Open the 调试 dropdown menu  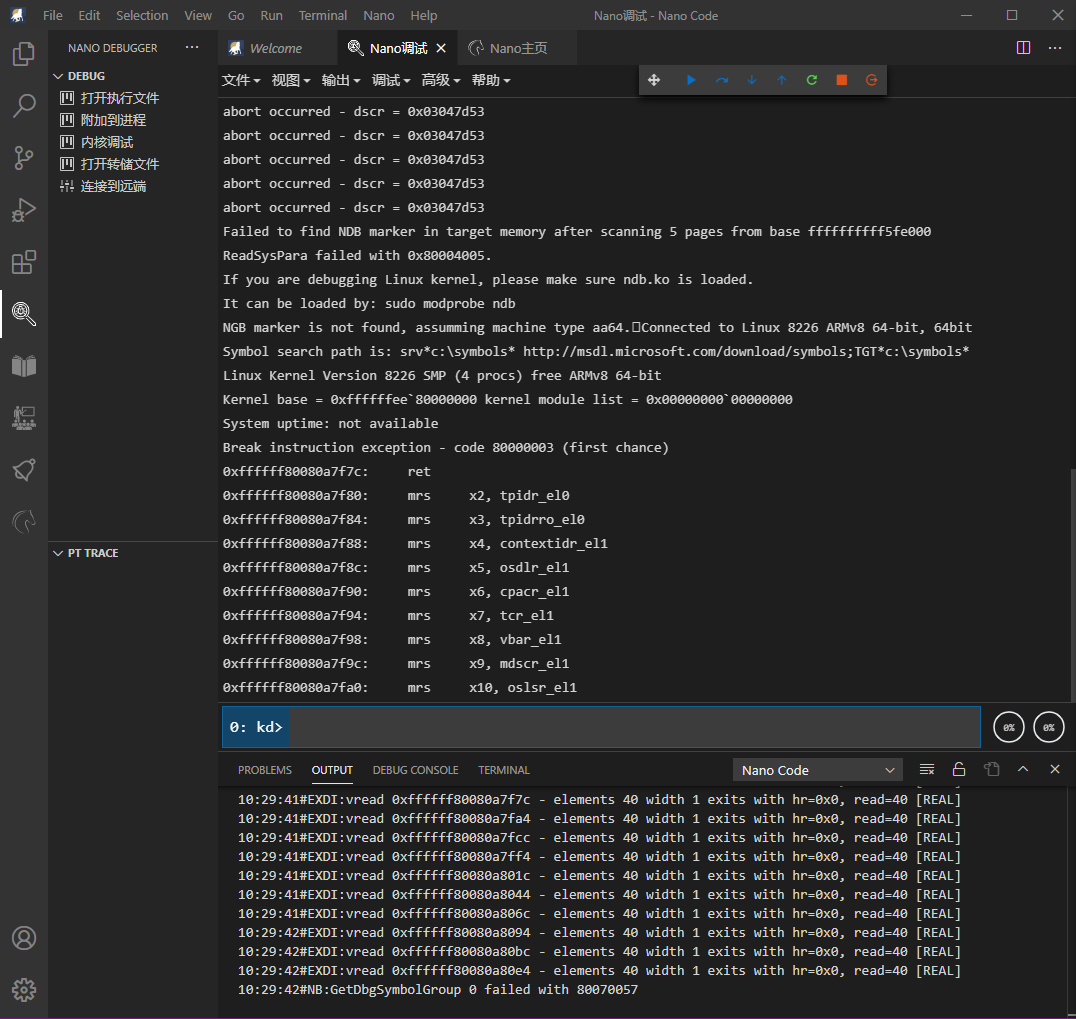click(391, 80)
